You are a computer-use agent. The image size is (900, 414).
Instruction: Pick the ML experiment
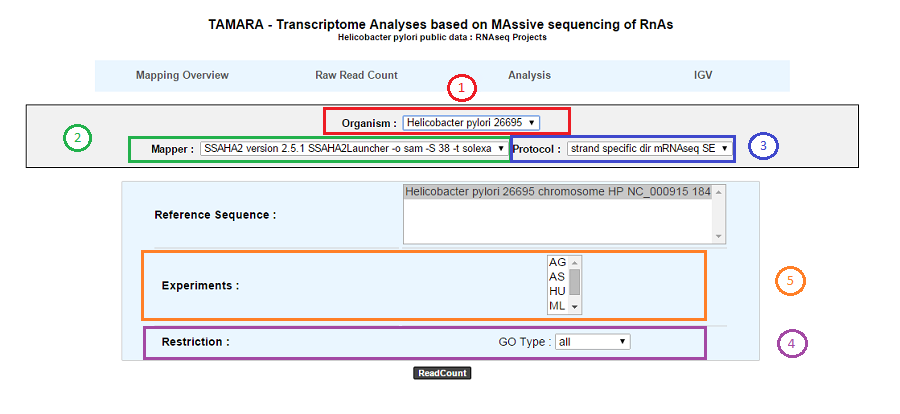pyautogui.click(x=557, y=307)
